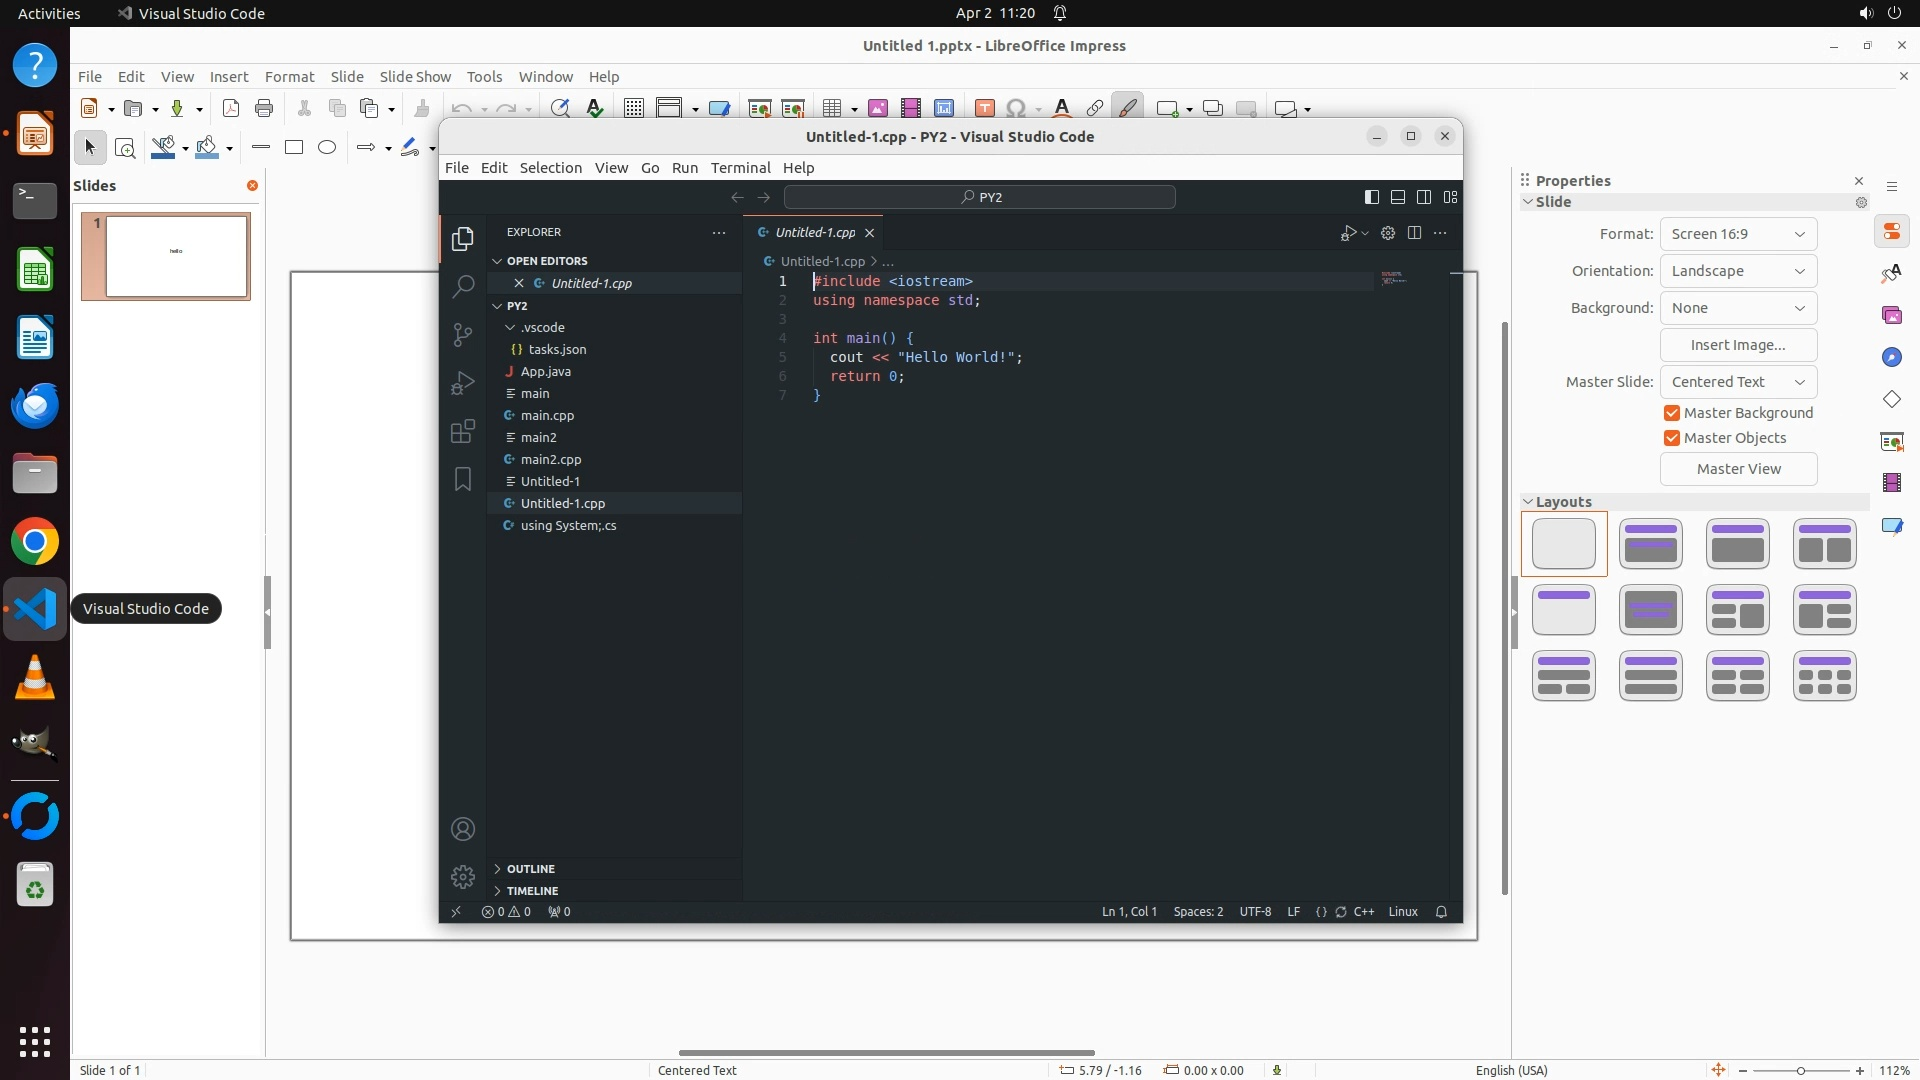This screenshot has height=1080, width=1920.
Task: Open the Slide Show menu in Impress
Action: point(415,77)
